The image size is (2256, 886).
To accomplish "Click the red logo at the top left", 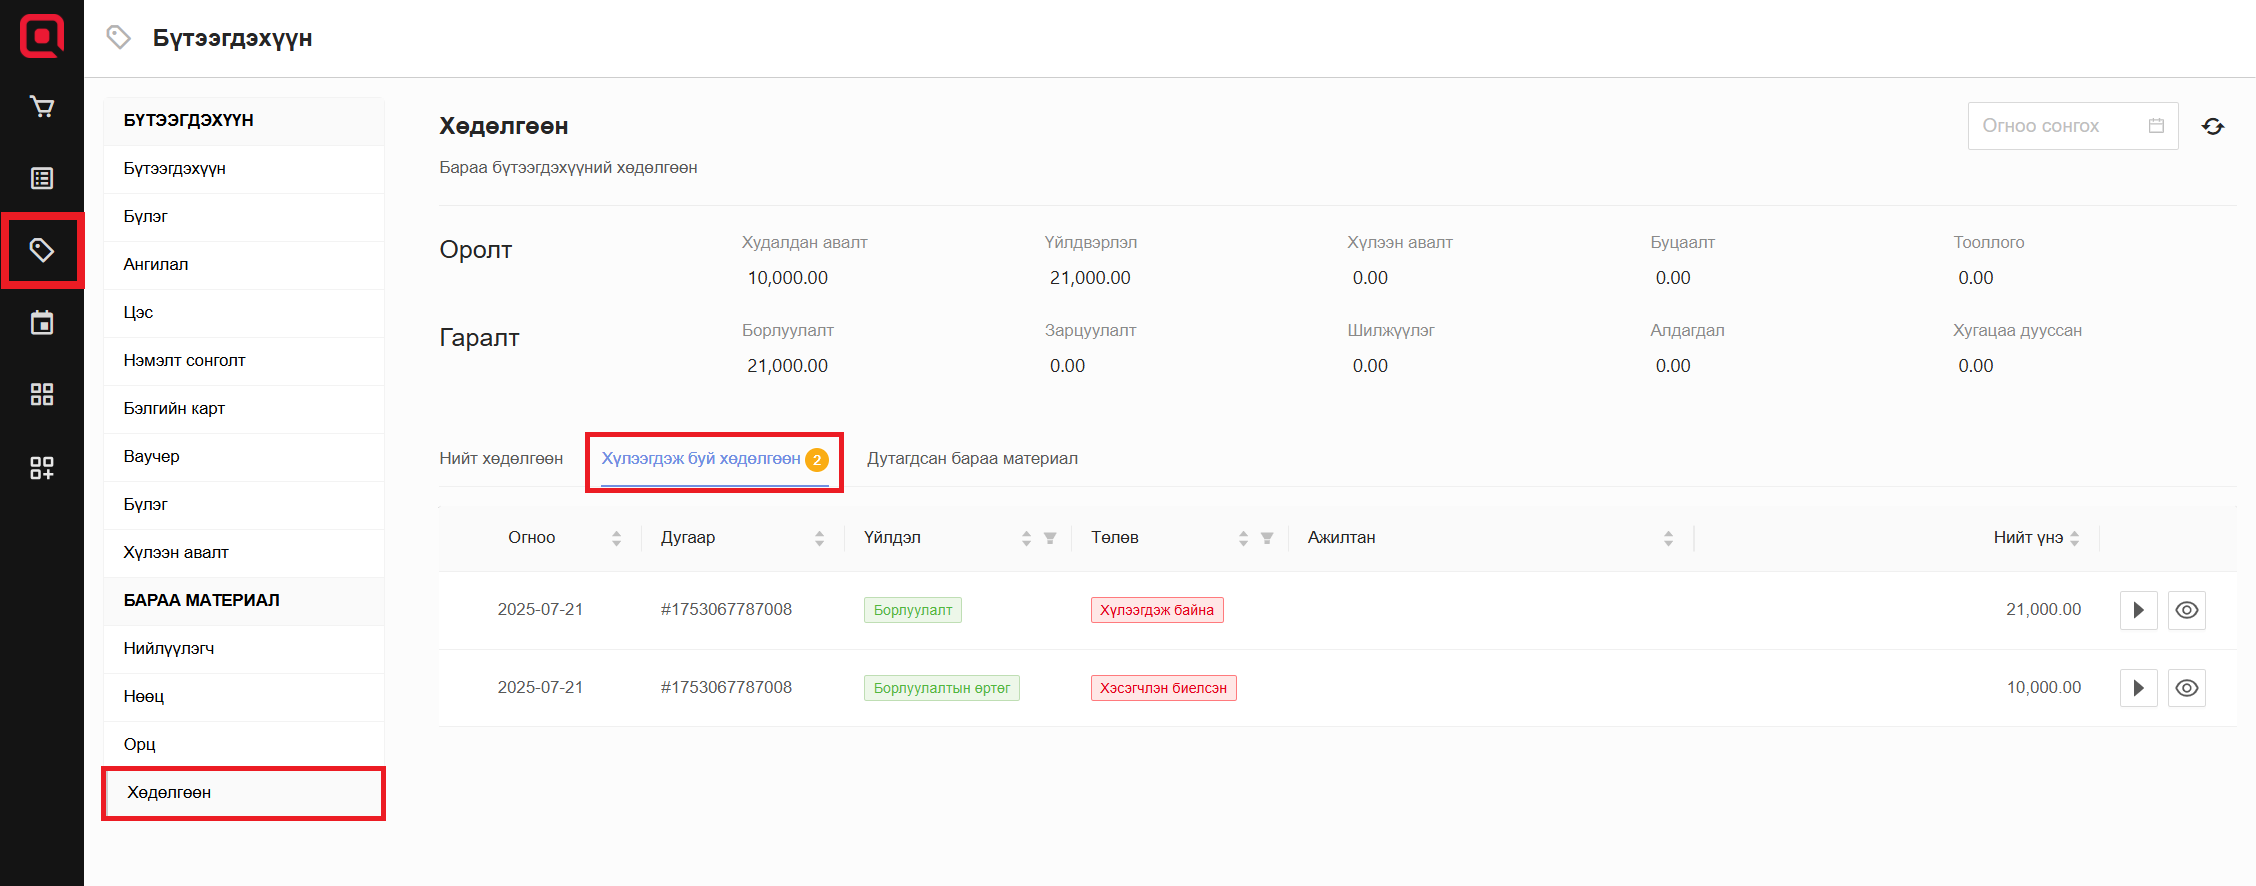I will click(x=41, y=36).
